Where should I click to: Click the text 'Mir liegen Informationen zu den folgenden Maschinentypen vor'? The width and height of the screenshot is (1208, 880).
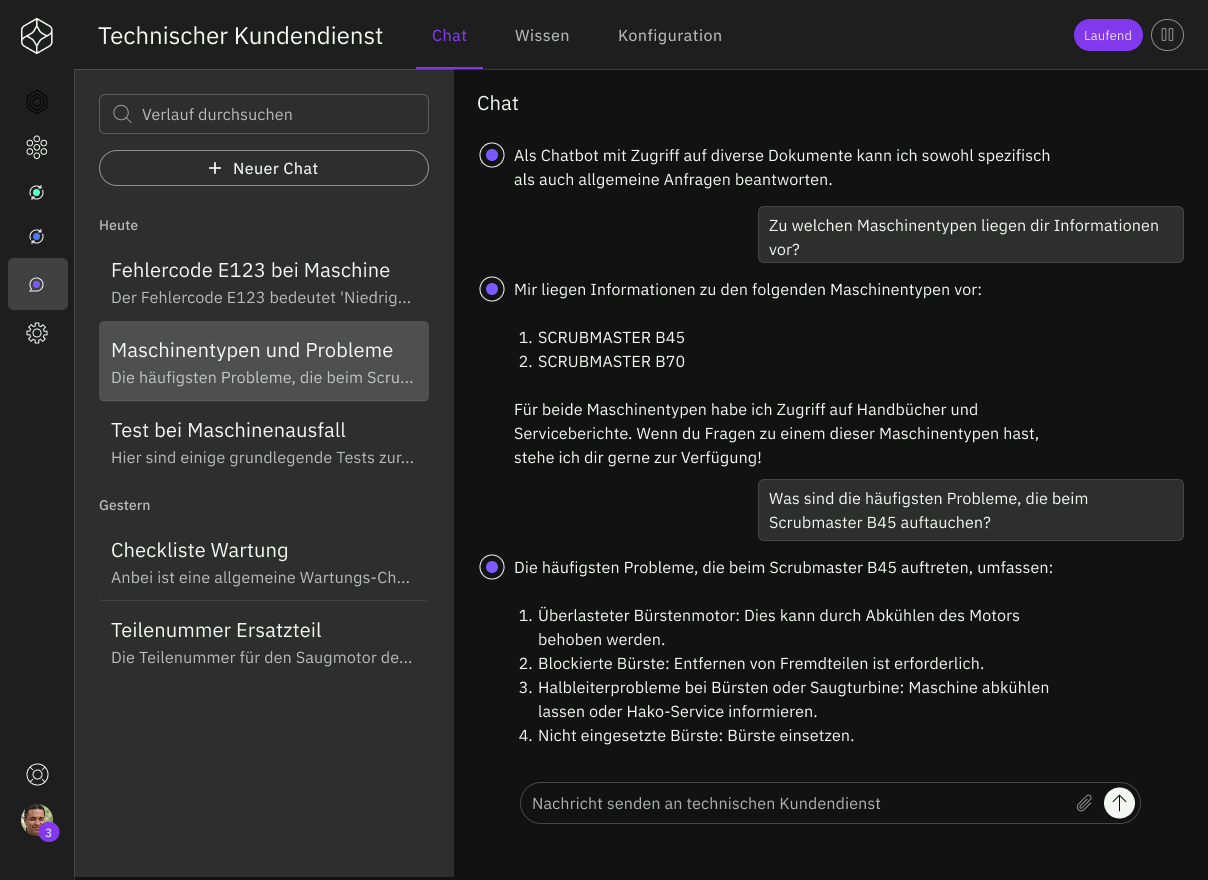click(748, 289)
